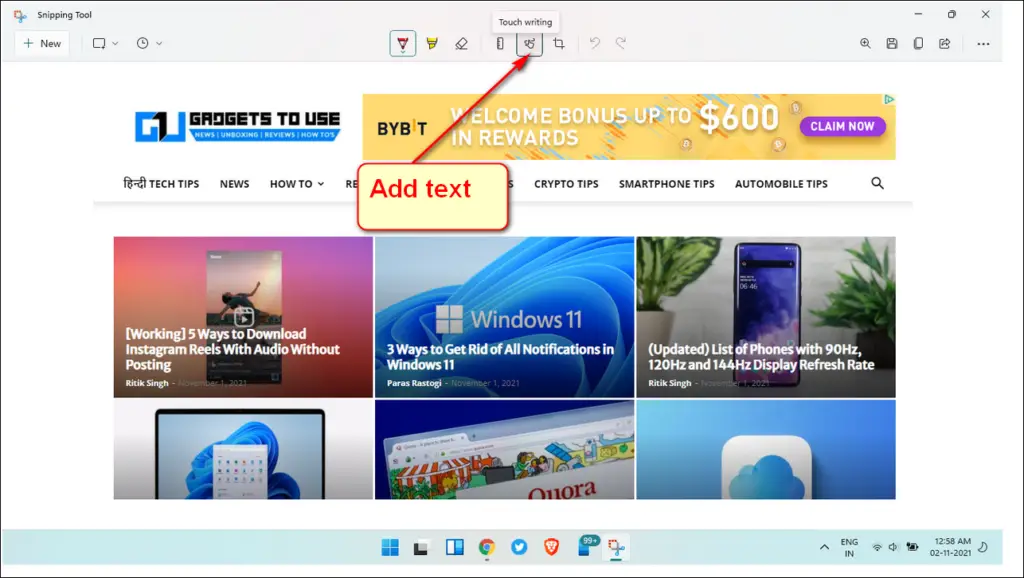The width and height of the screenshot is (1024, 578).
Task: Launch Brave browser from taskbar
Action: 552,547
